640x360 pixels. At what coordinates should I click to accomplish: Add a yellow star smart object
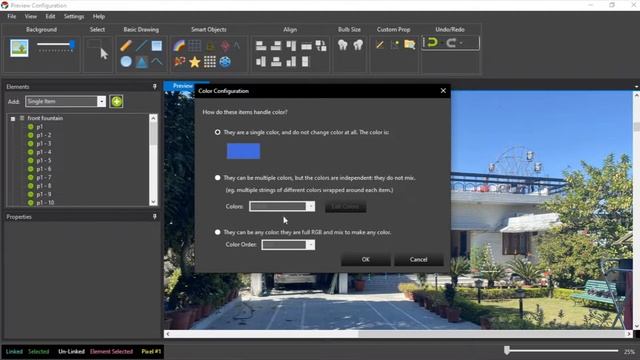click(195, 62)
